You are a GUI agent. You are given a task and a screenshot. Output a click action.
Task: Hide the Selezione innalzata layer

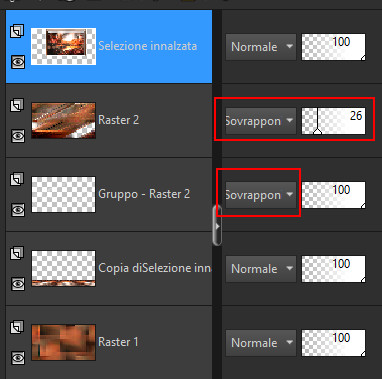point(18,62)
